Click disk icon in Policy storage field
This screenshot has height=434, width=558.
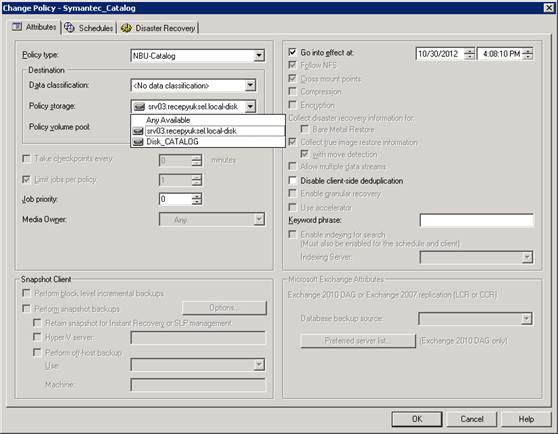click(139, 107)
